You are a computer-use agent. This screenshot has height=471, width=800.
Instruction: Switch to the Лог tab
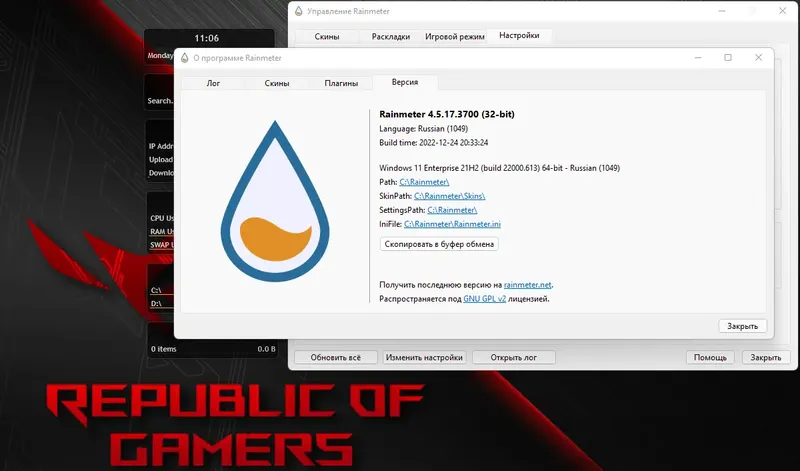[x=213, y=83]
